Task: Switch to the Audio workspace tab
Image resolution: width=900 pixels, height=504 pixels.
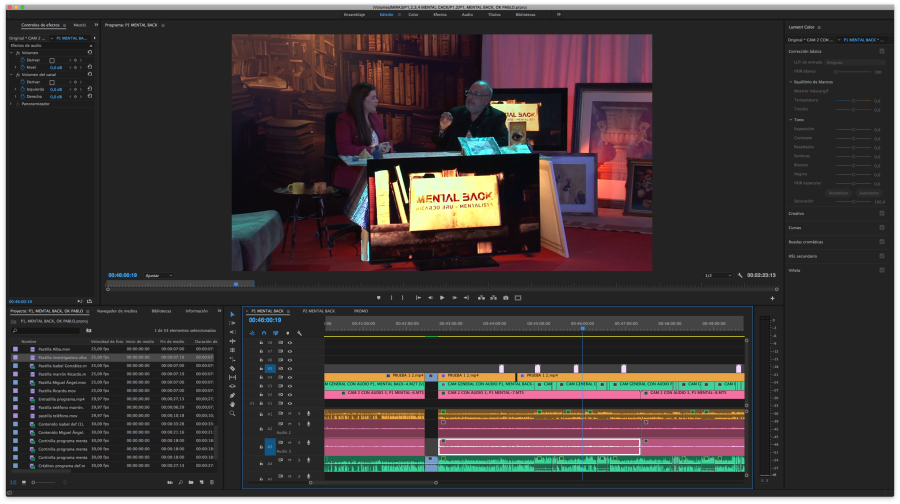Action: coord(467,14)
